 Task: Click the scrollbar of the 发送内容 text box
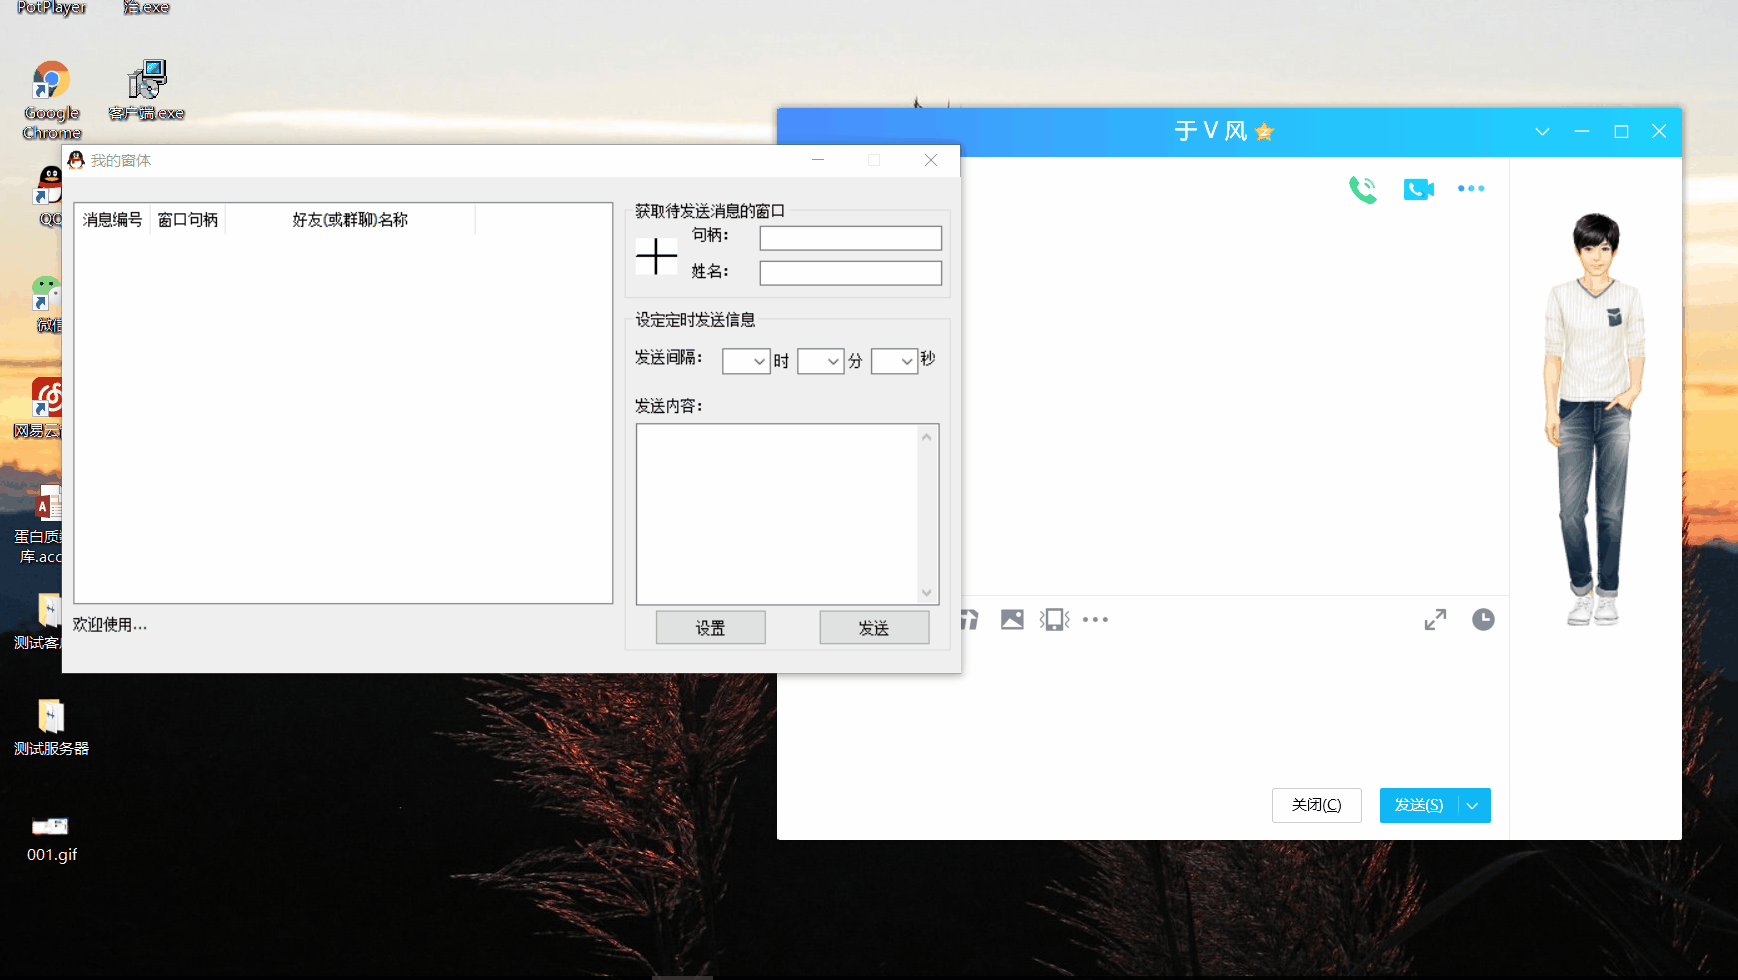(x=927, y=514)
